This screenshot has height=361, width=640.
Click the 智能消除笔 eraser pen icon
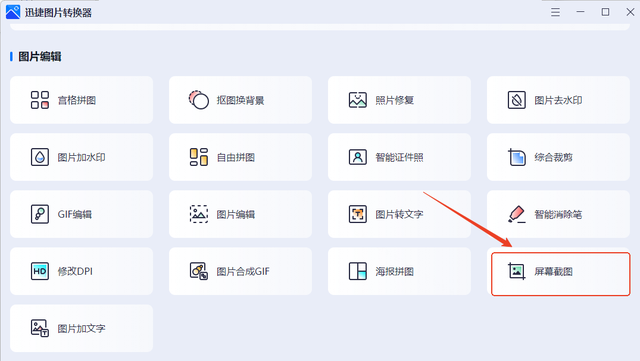coord(517,214)
